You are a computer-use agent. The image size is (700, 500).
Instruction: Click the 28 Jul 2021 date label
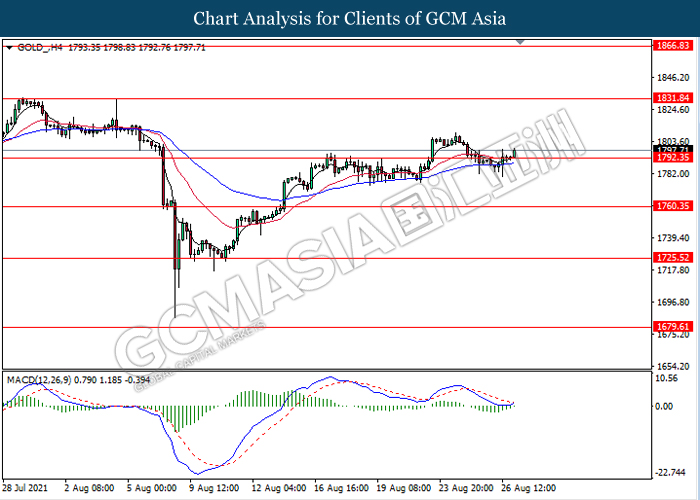click(25, 488)
